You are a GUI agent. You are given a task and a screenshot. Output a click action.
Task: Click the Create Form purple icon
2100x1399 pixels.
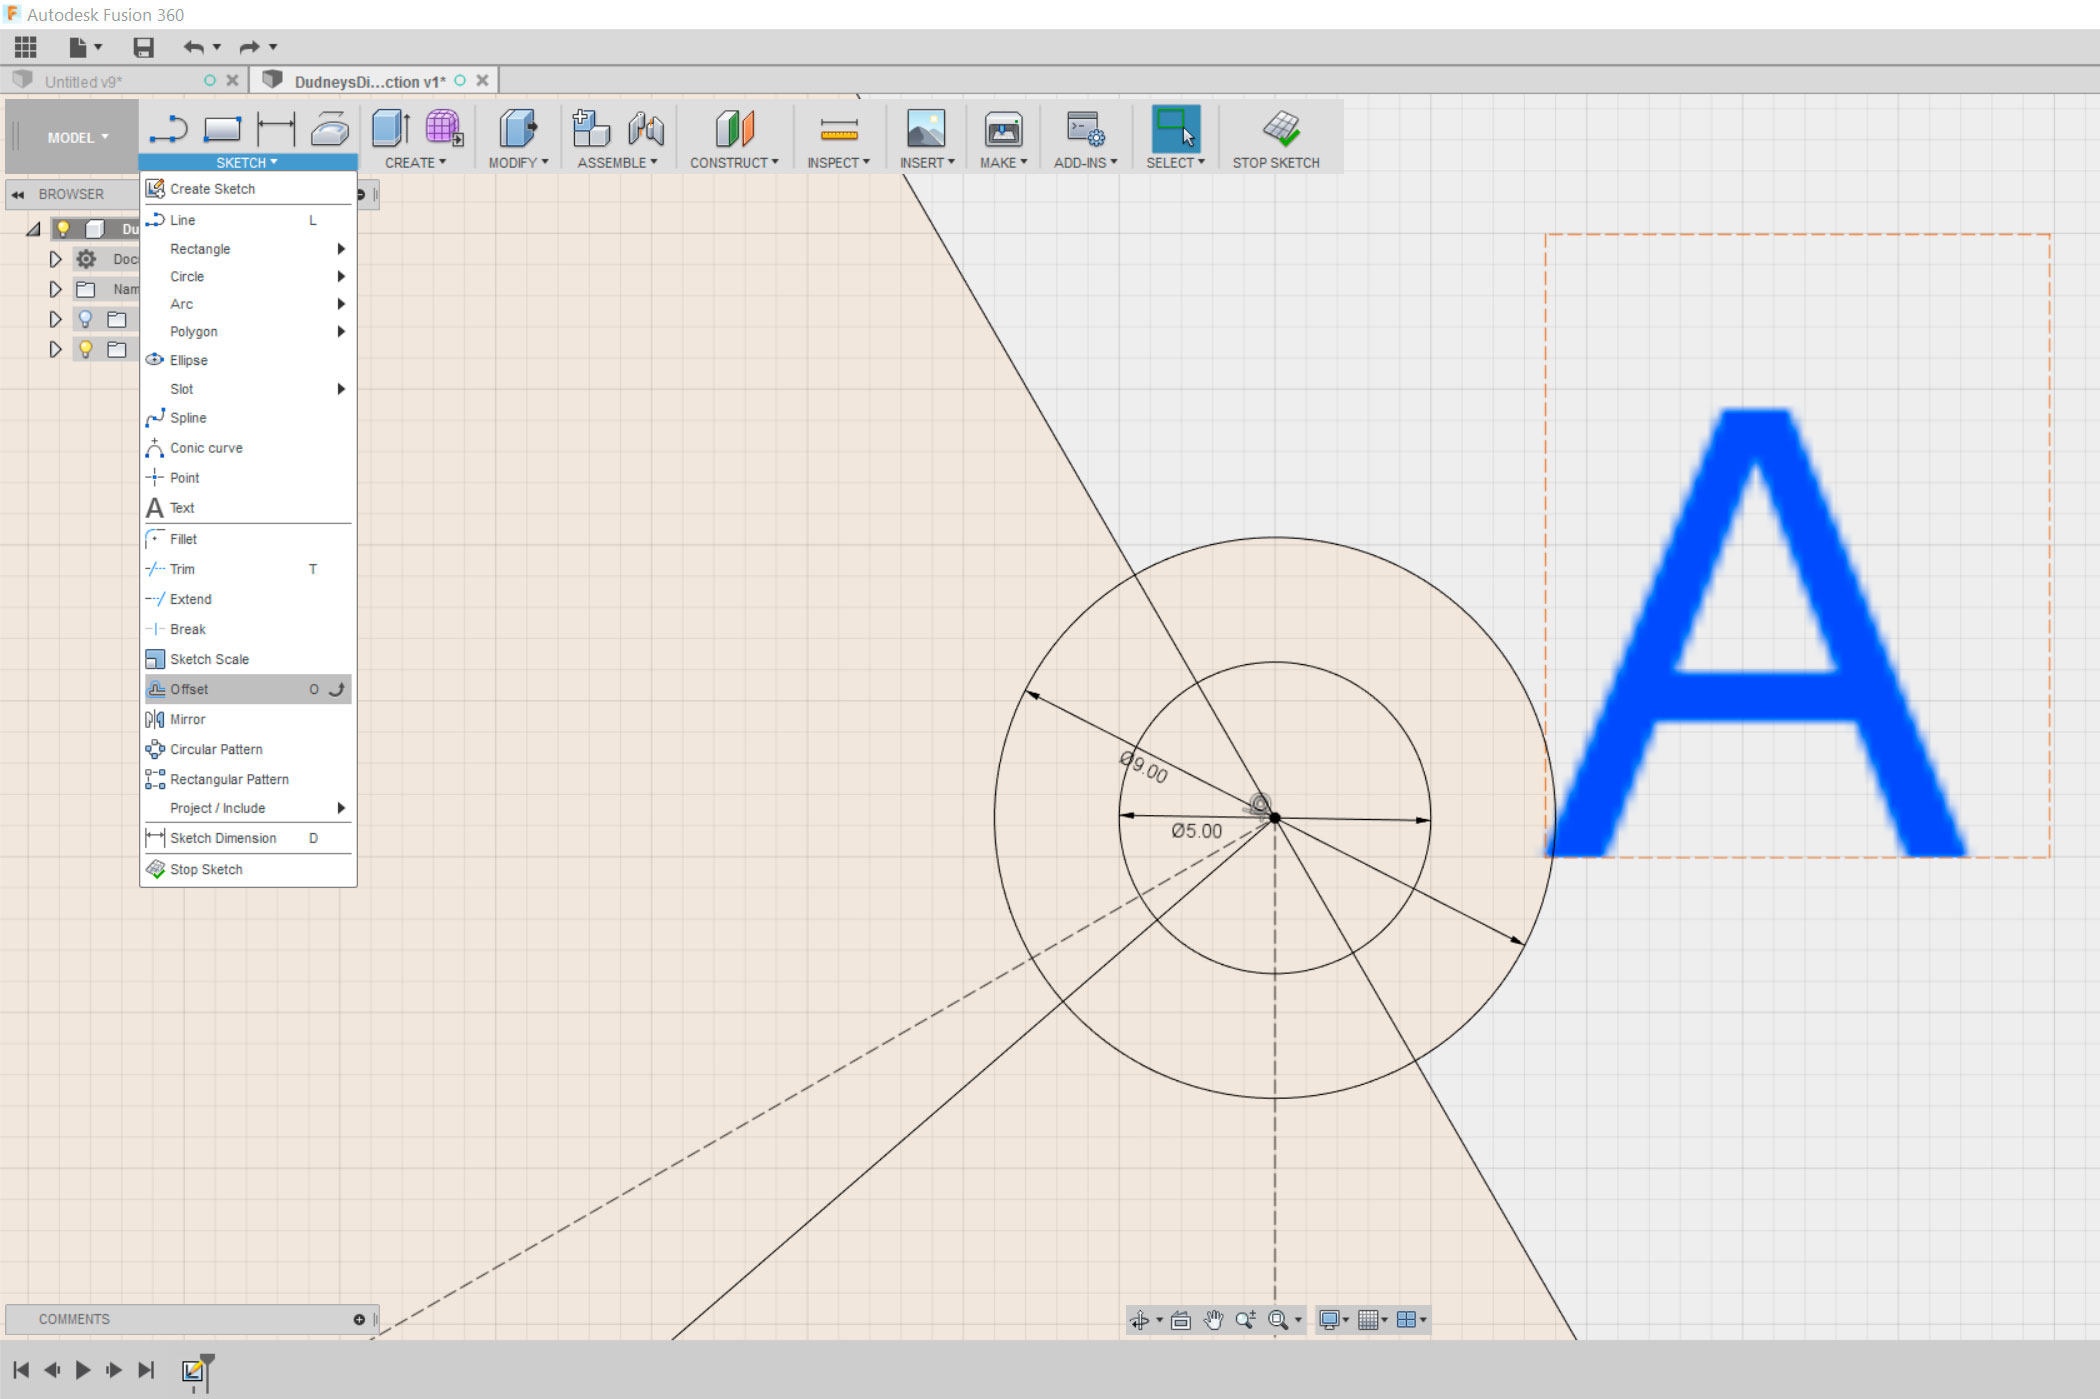443,129
